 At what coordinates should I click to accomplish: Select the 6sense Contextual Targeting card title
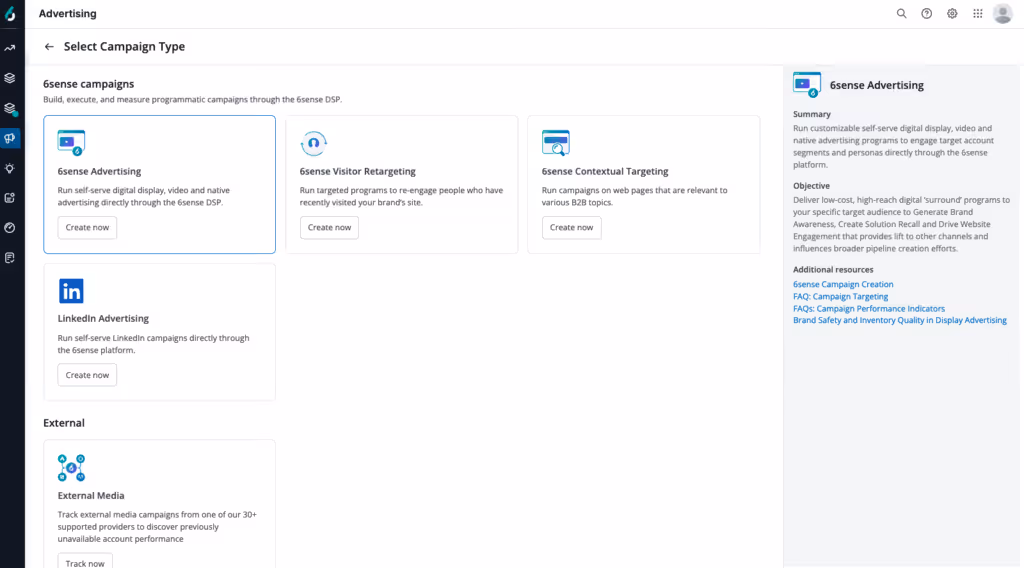605,171
